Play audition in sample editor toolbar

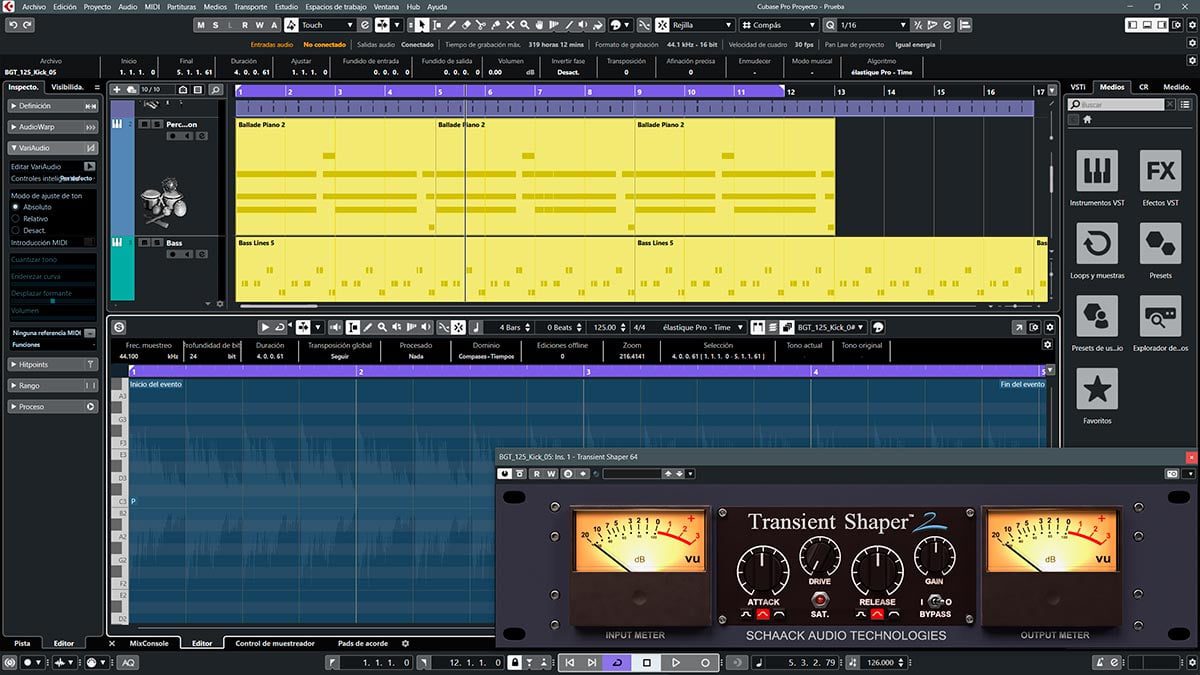(x=265, y=327)
